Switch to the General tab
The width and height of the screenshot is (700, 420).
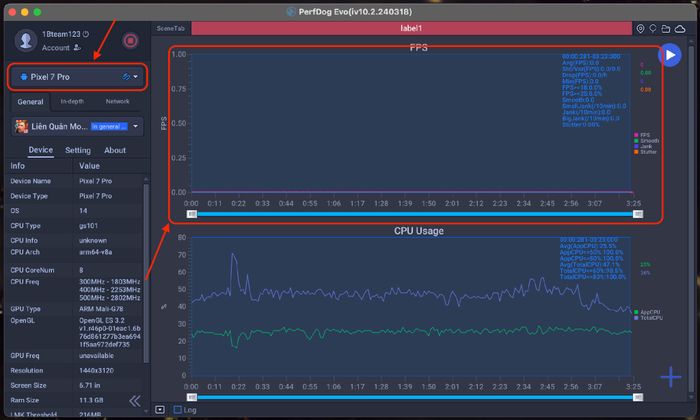click(x=30, y=102)
